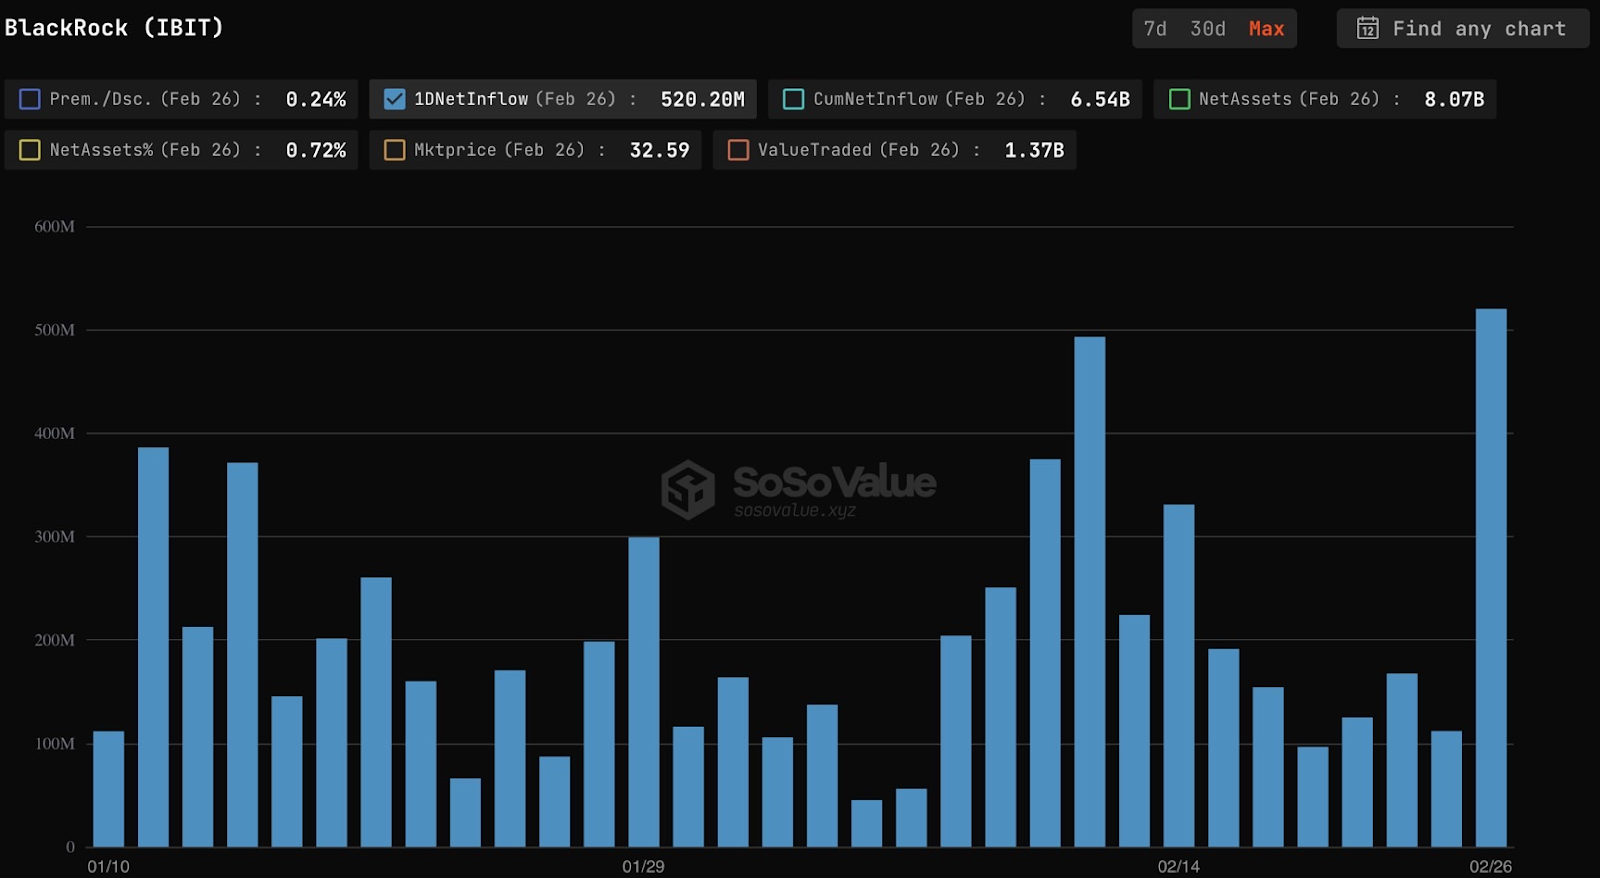Click the tallest bar at 02/26

[x=1490, y=578]
